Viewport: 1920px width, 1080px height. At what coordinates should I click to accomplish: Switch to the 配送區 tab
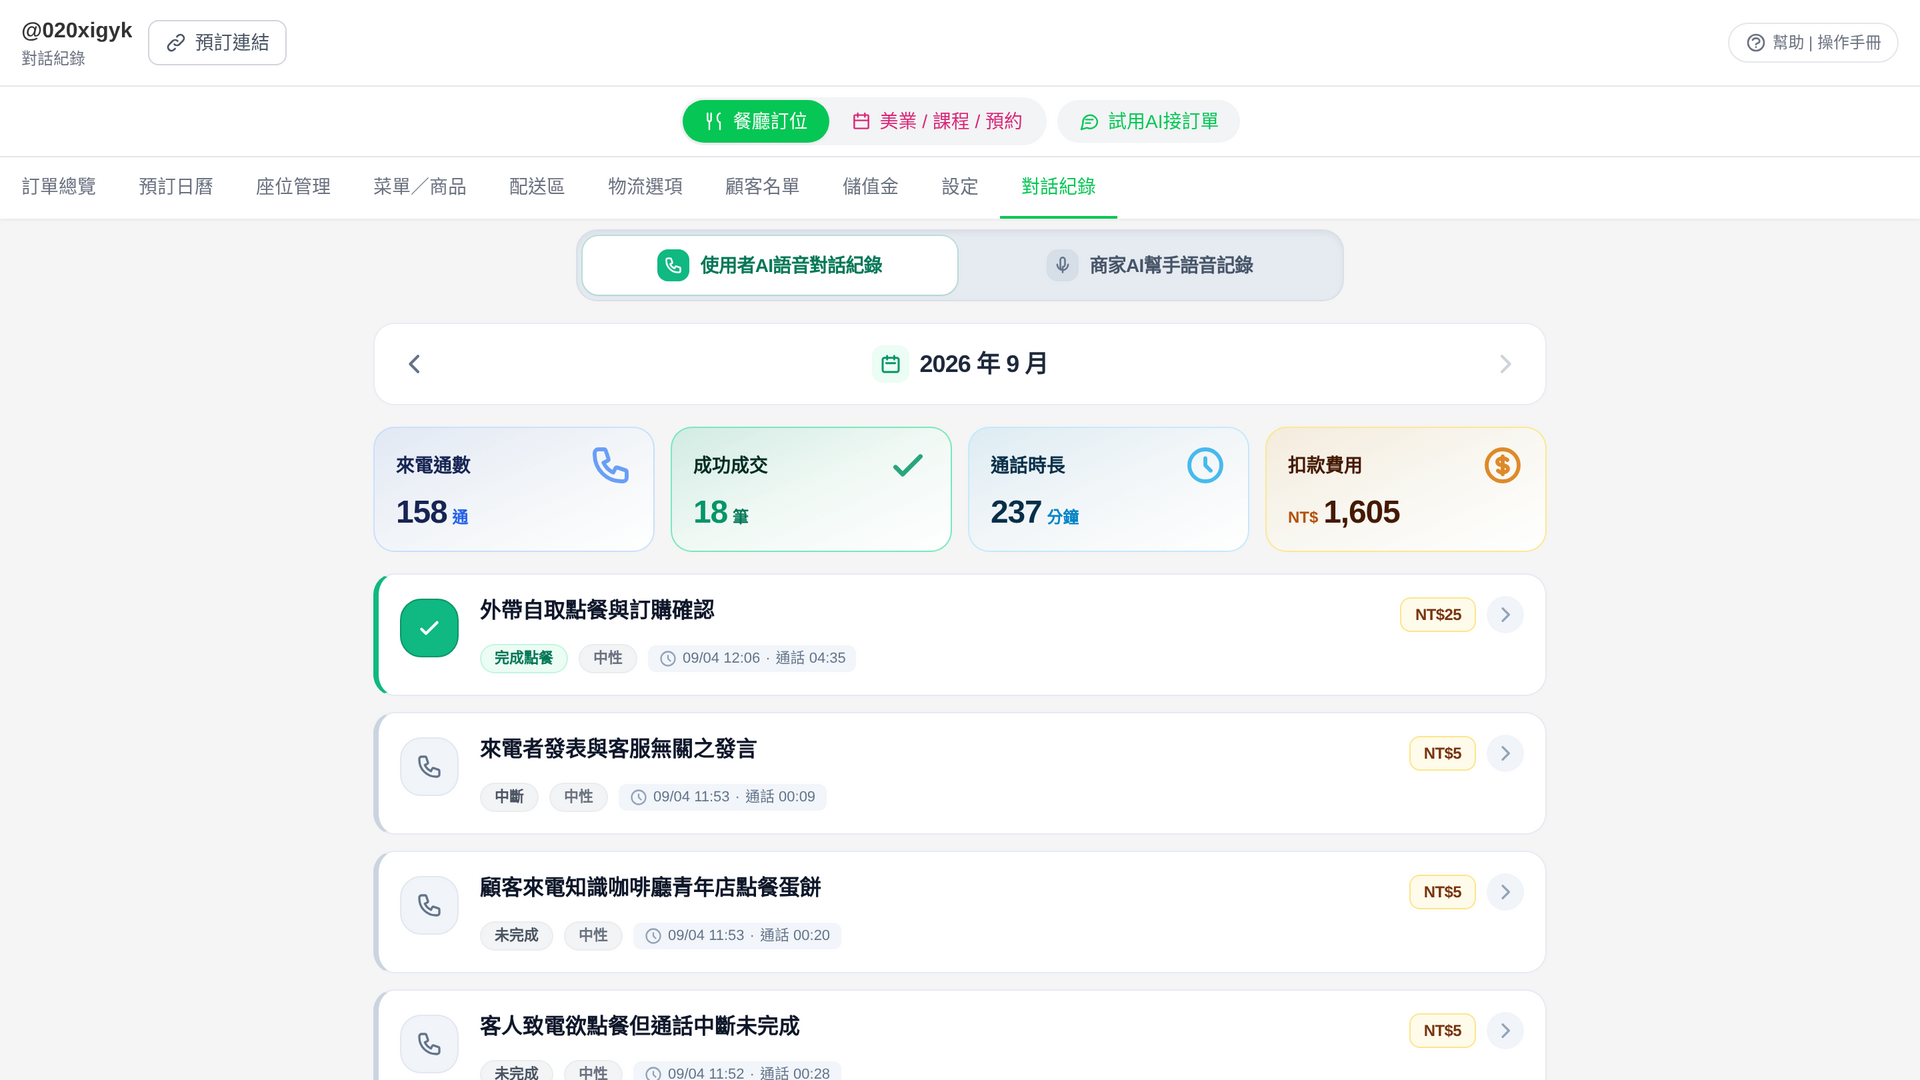[537, 187]
